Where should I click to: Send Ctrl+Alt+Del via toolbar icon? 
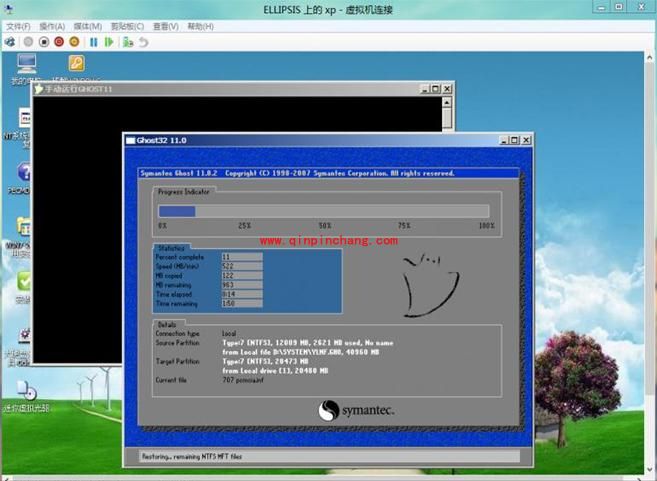coord(10,42)
